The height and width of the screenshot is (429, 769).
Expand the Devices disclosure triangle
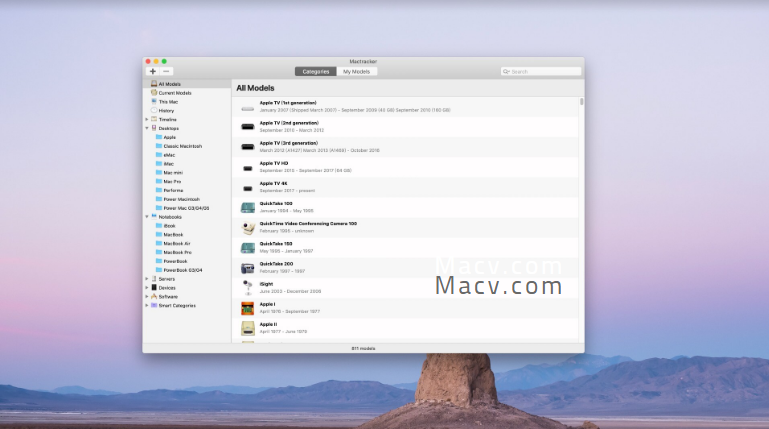pyautogui.click(x=147, y=288)
